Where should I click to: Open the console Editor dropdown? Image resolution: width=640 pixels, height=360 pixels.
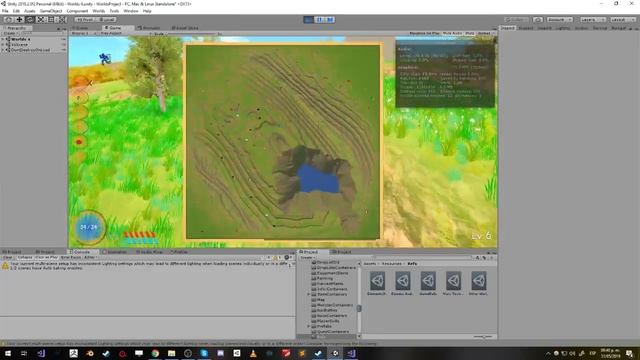pos(90,258)
